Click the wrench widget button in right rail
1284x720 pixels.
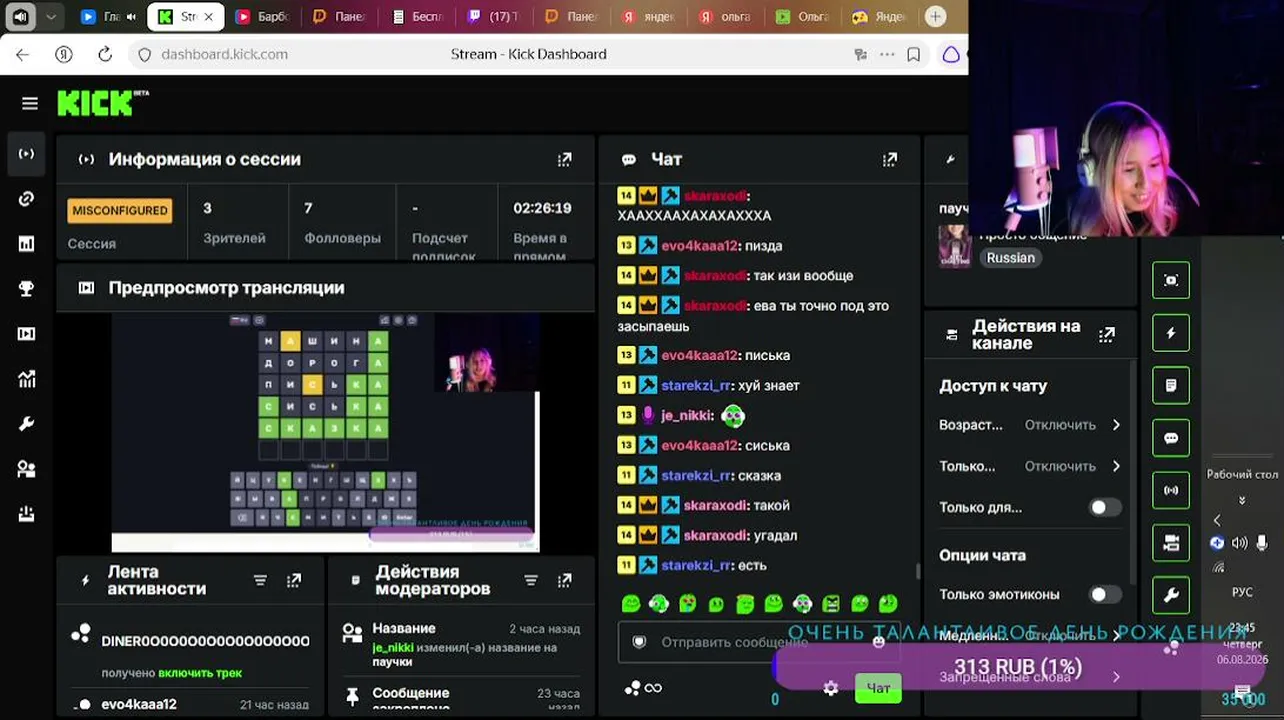click(x=1171, y=595)
